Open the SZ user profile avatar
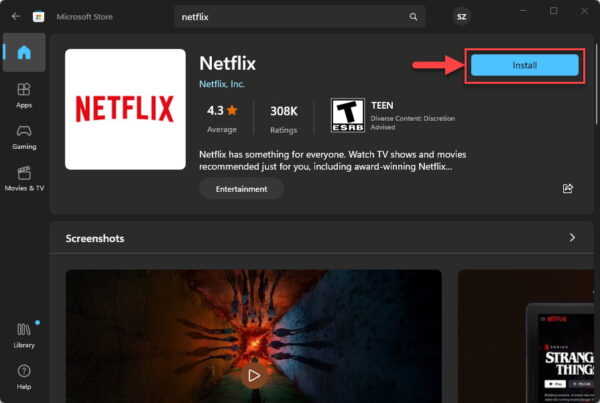Image resolution: width=600 pixels, height=403 pixels. pyautogui.click(x=461, y=17)
